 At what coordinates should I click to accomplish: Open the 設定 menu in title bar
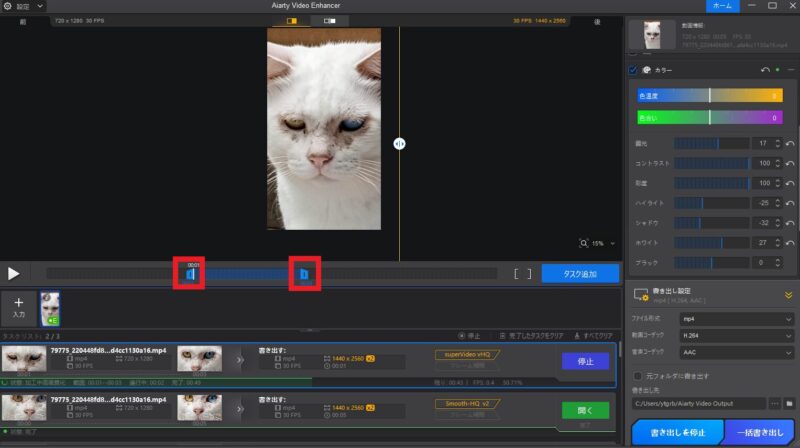pyautogui.click(x=24, y=6)
